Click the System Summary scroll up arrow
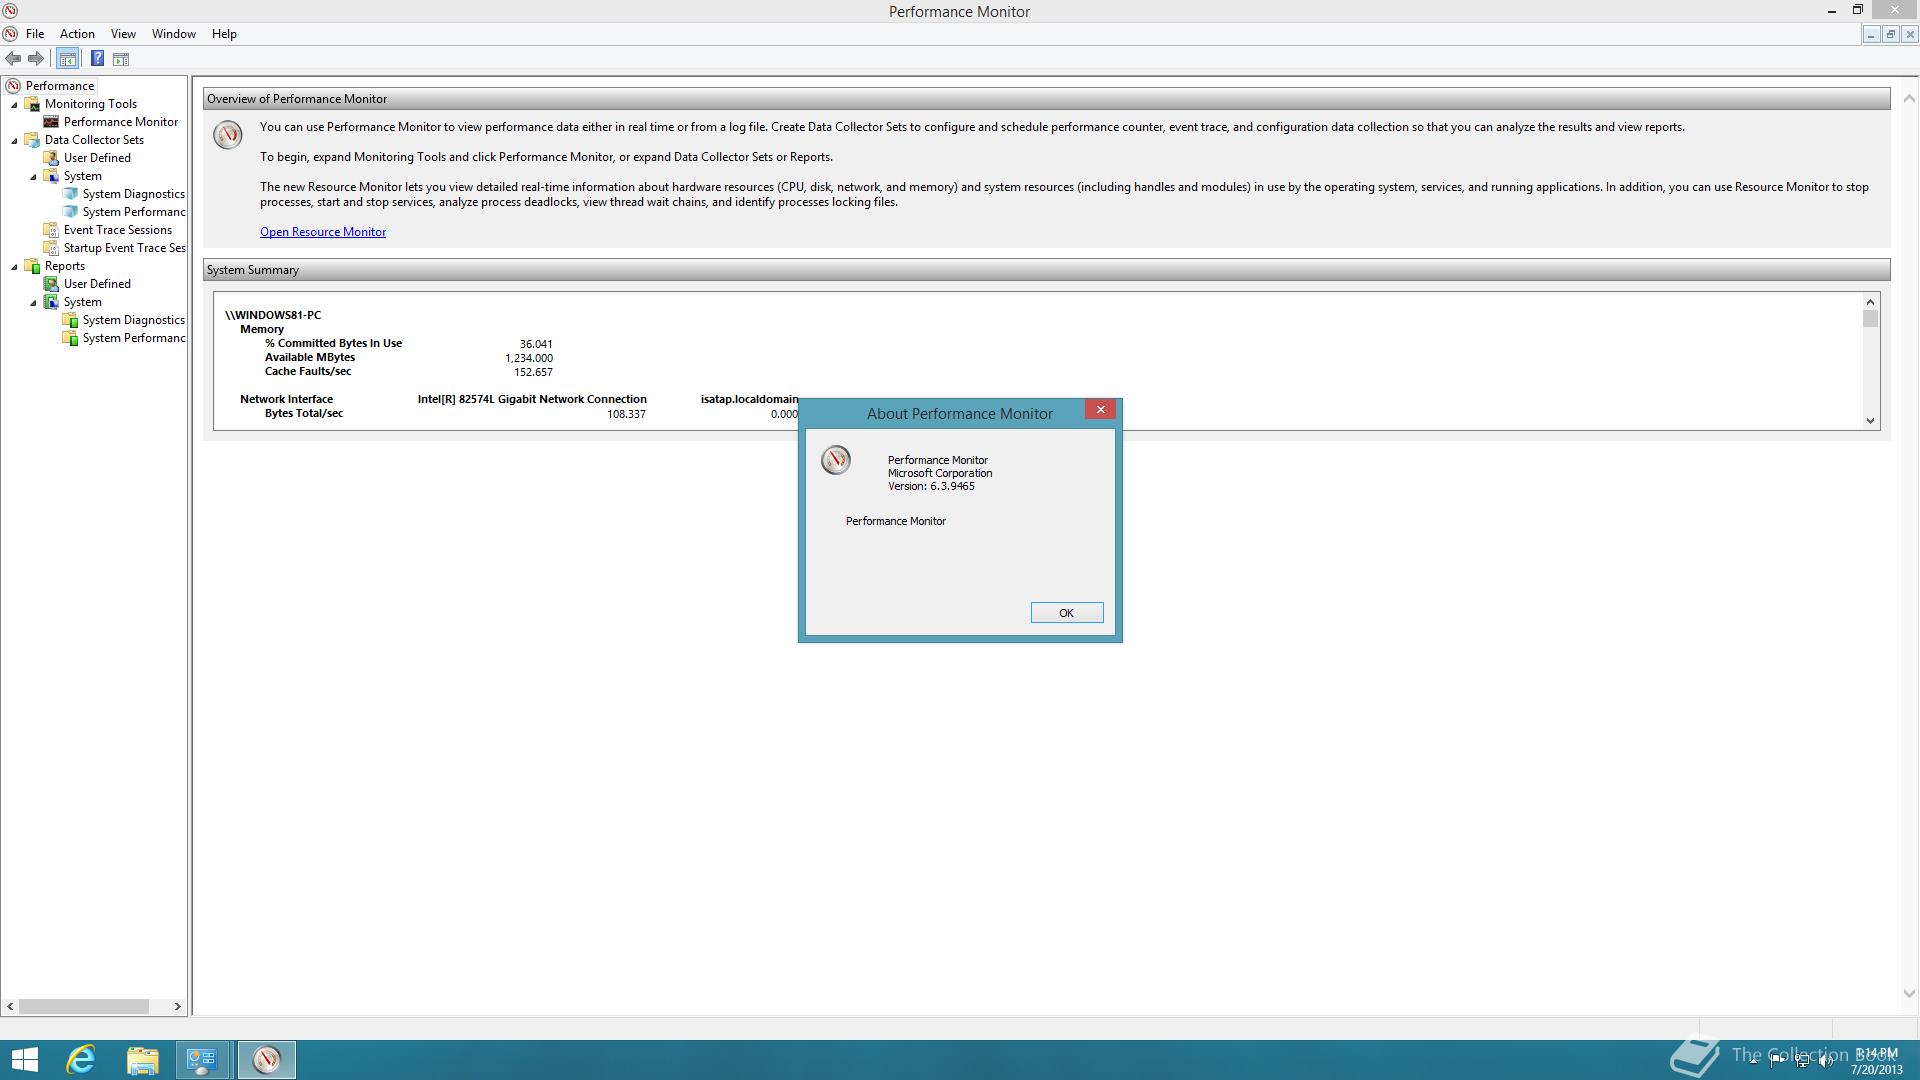This screenshot has width=1920, height=1080. (x=1871, y=302)
